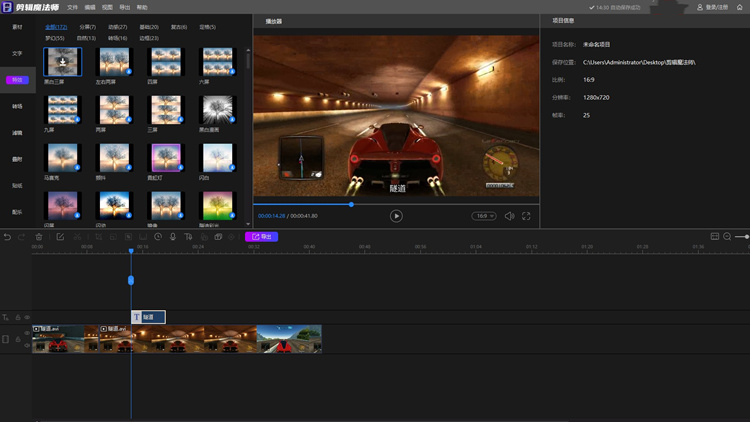The height and width of the screenshot is (422, 750).
Task: Open the edit pencil tool
Action: click(x=60, y=237)
